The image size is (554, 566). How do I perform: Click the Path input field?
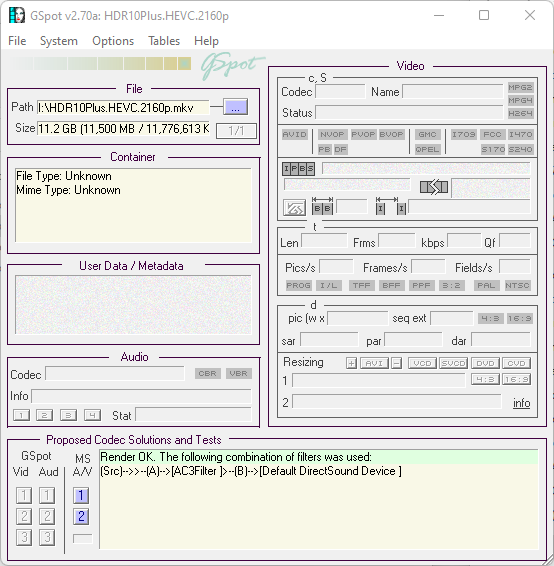pos(123,107)
